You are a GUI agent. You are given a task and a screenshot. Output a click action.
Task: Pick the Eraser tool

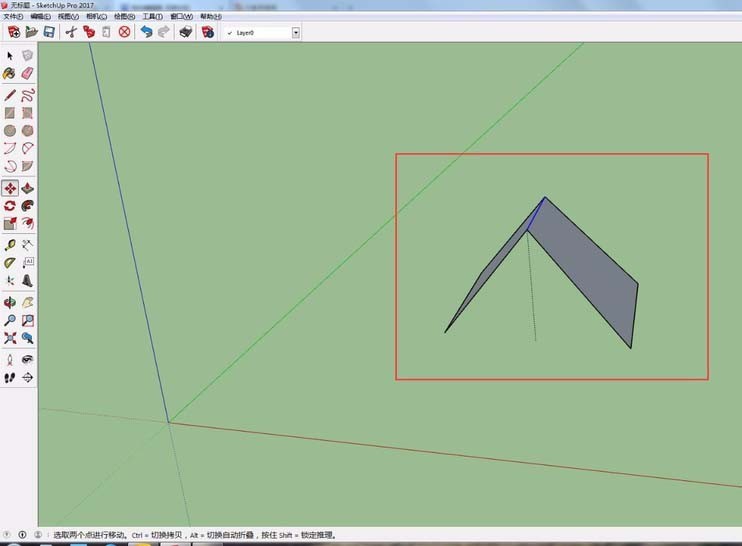[x=27, y=73]
